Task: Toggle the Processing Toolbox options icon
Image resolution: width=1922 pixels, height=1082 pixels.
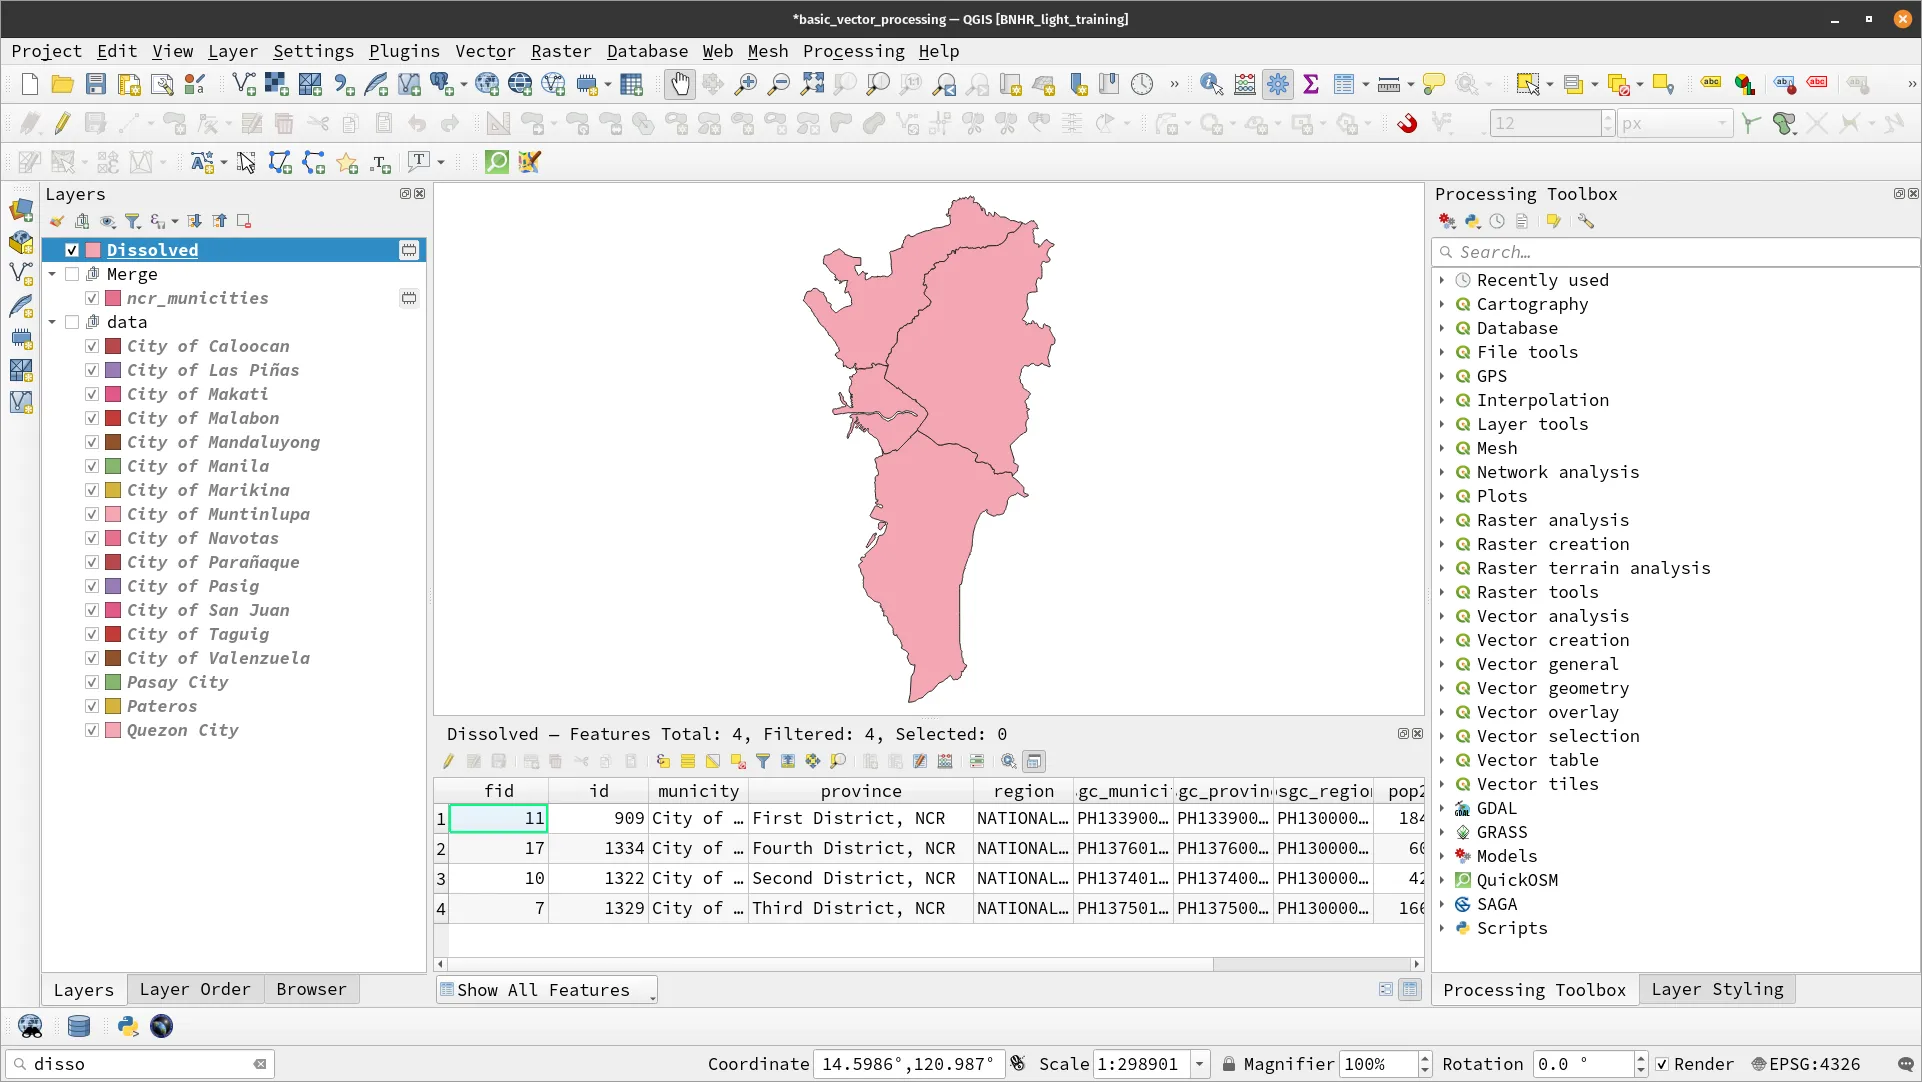Action: point(1586,221)
